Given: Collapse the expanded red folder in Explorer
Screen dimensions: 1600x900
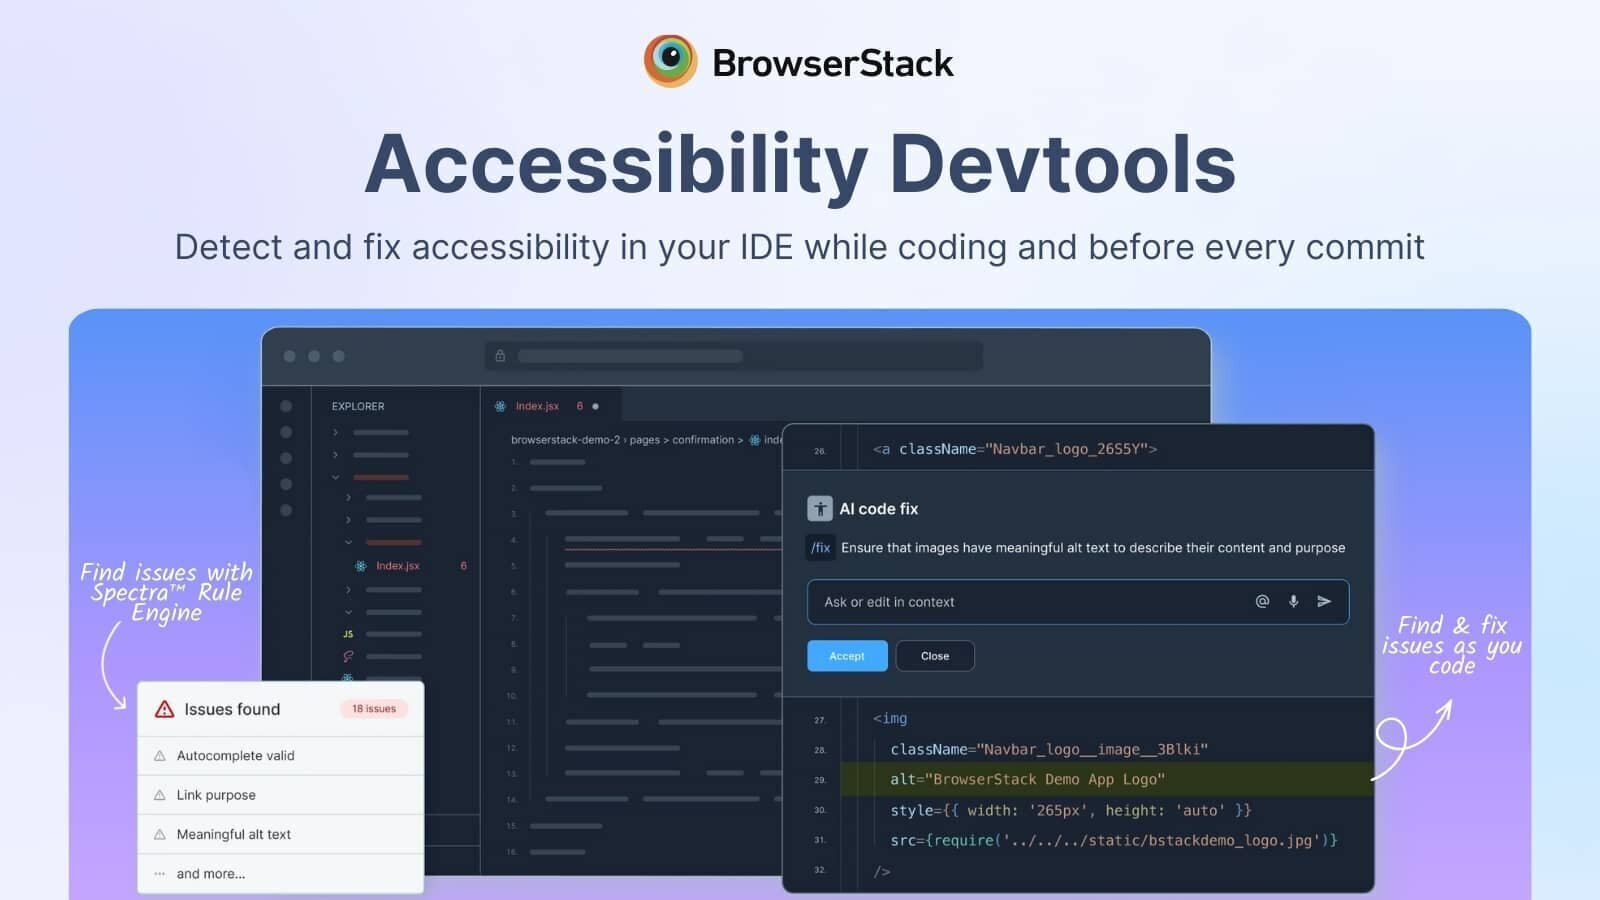Looking at the screenshot, I should (x=335, y=477).
